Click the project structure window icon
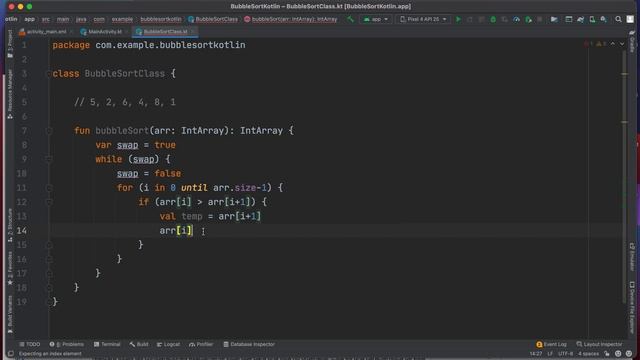Screen dimensions: 640x360 568,19
